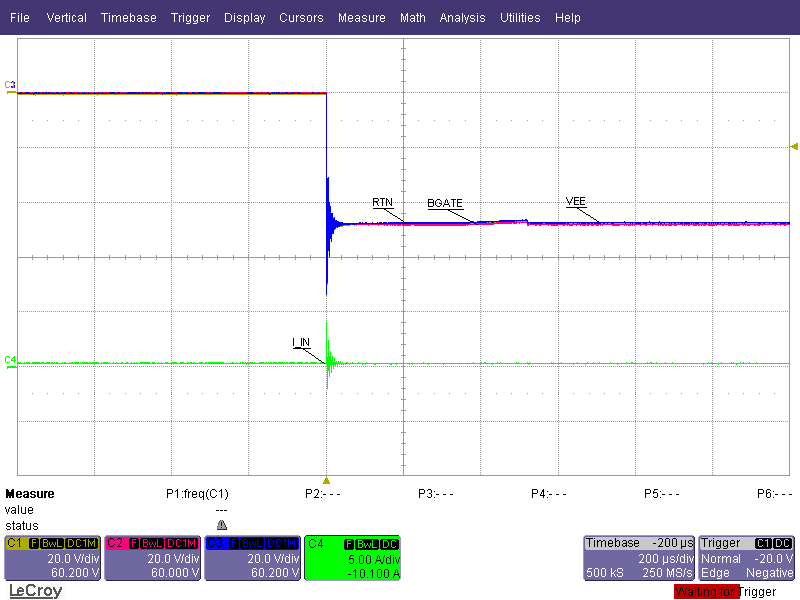
Task: Click the F filter icon on the C3 descriptor
Action: (x=232, y=541)
